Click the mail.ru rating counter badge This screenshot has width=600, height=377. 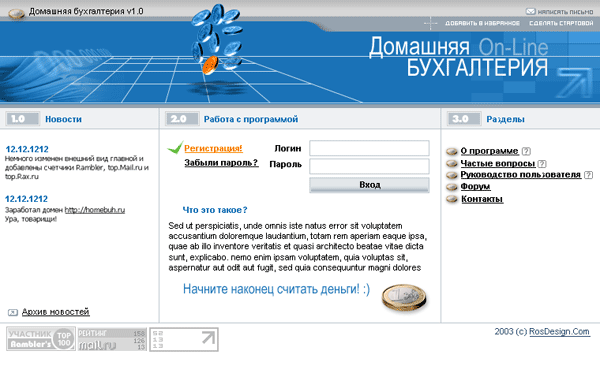[112, 339]
